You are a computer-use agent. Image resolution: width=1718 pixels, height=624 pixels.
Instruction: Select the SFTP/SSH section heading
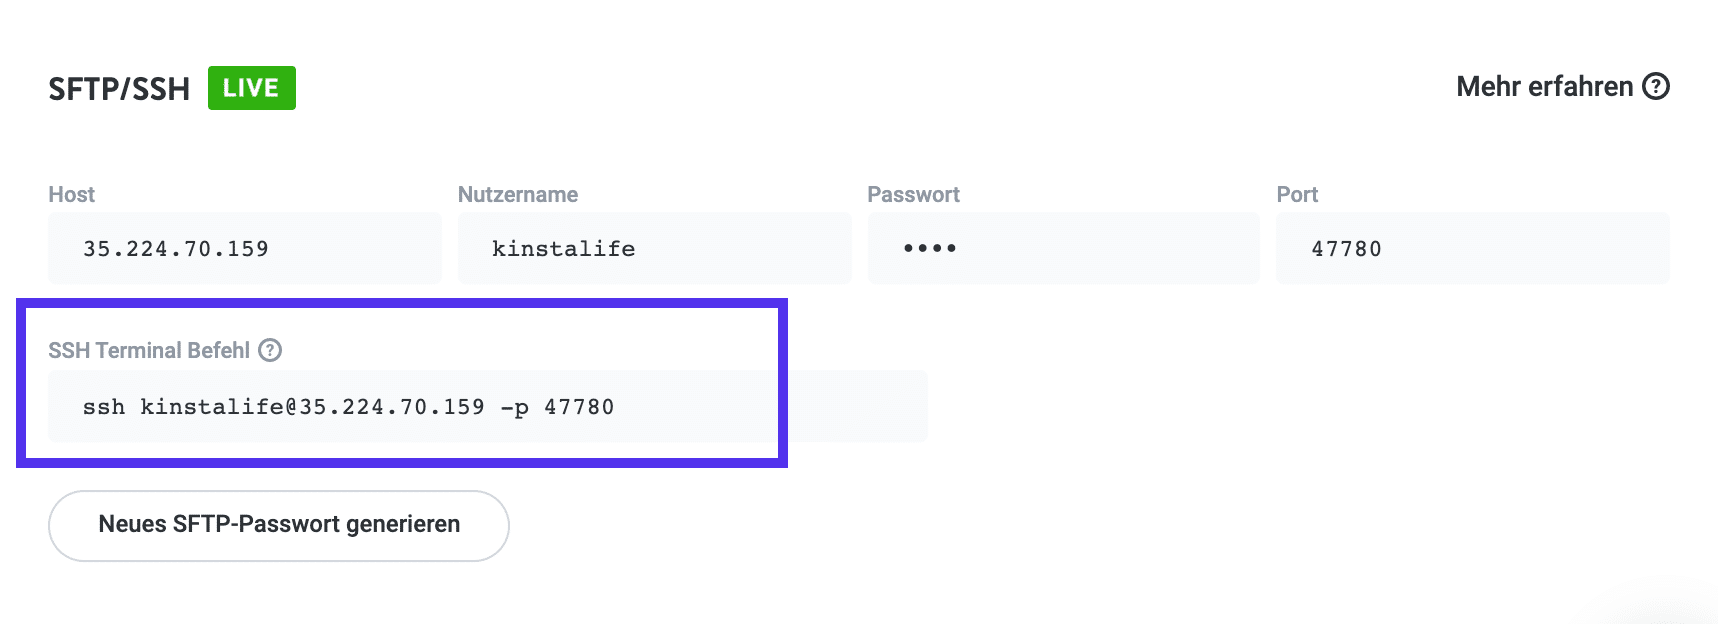118,87
